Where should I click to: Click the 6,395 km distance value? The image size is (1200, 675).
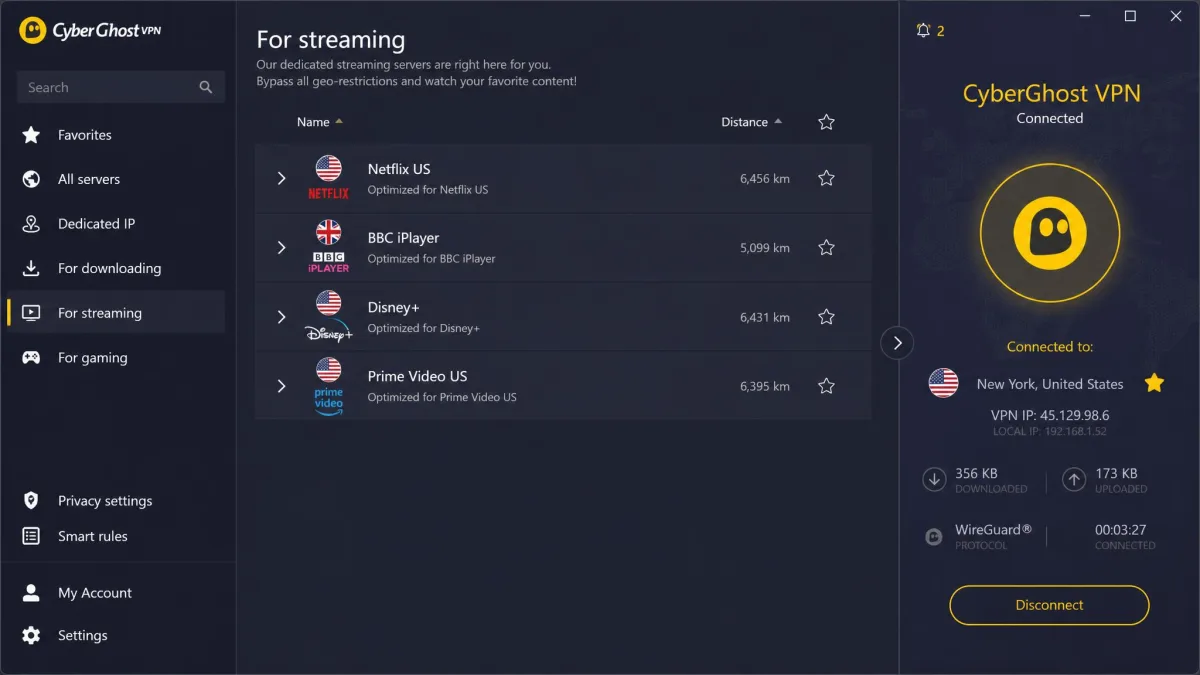[765, 385]
